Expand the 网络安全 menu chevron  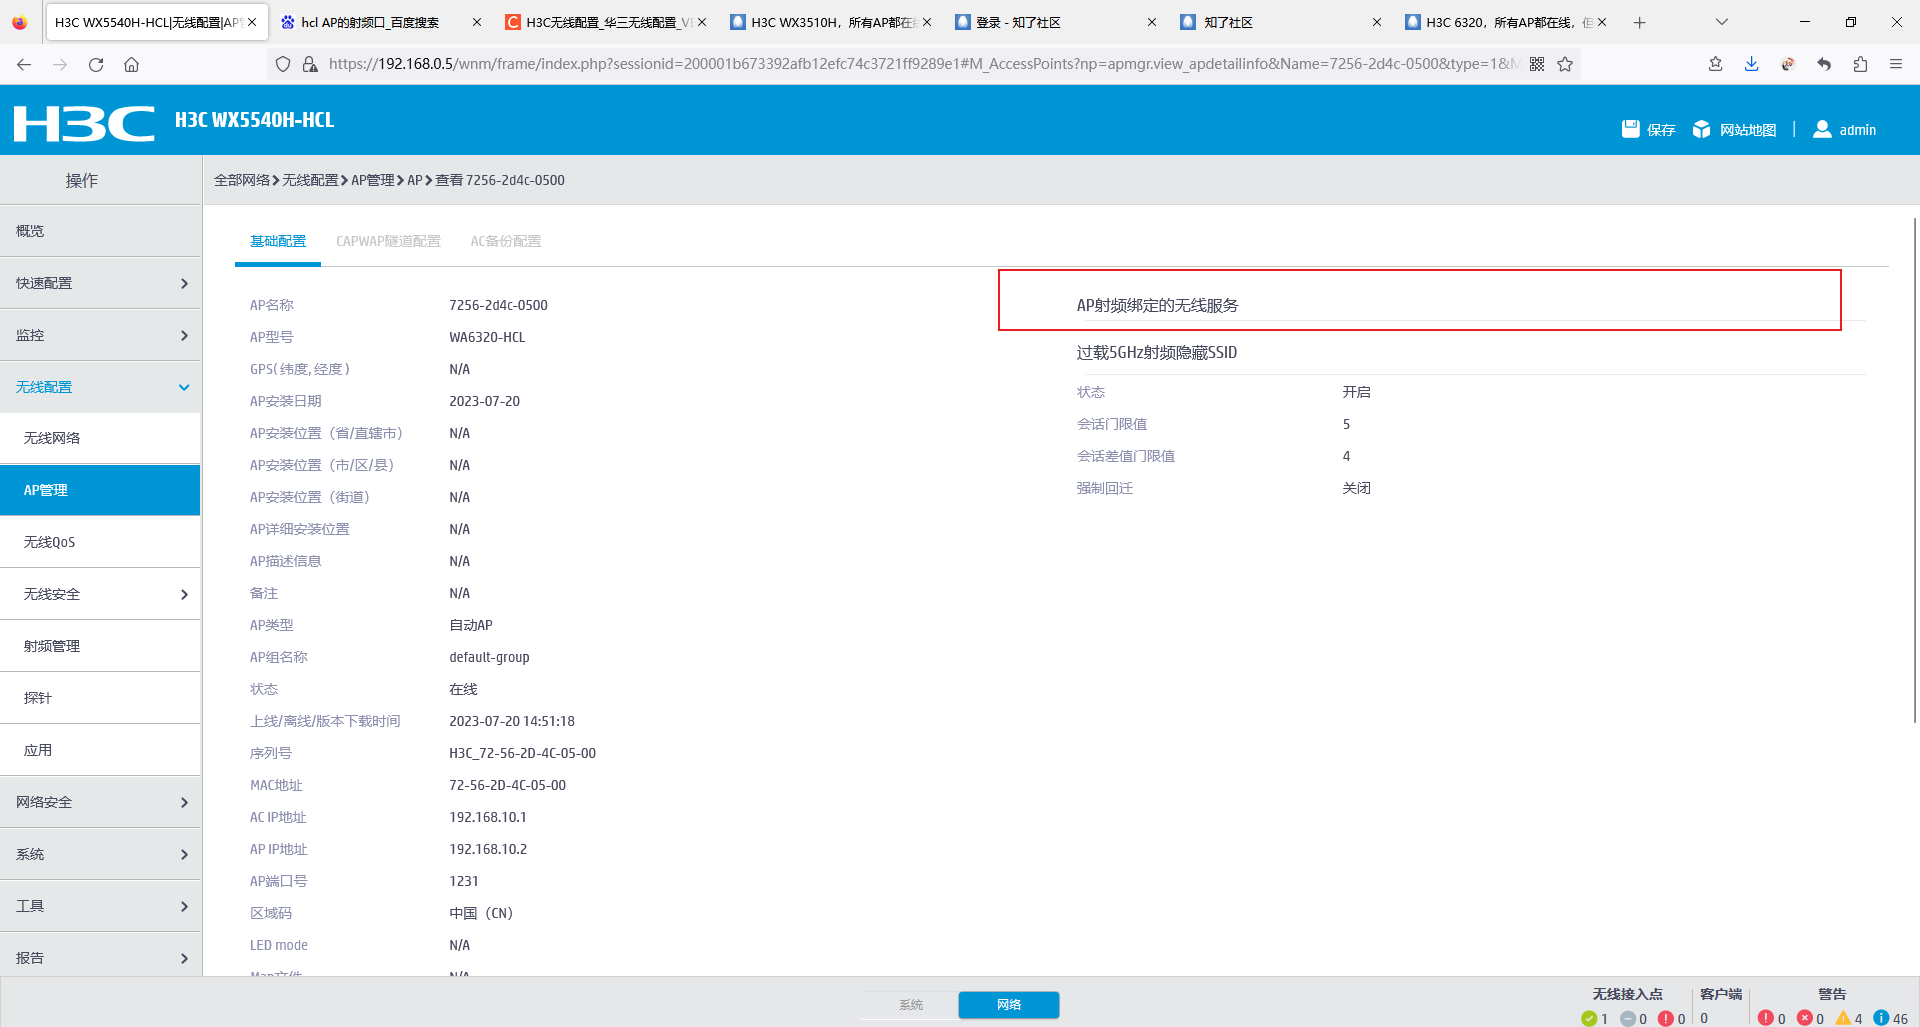pyautogui.click(x=184, y=802)
